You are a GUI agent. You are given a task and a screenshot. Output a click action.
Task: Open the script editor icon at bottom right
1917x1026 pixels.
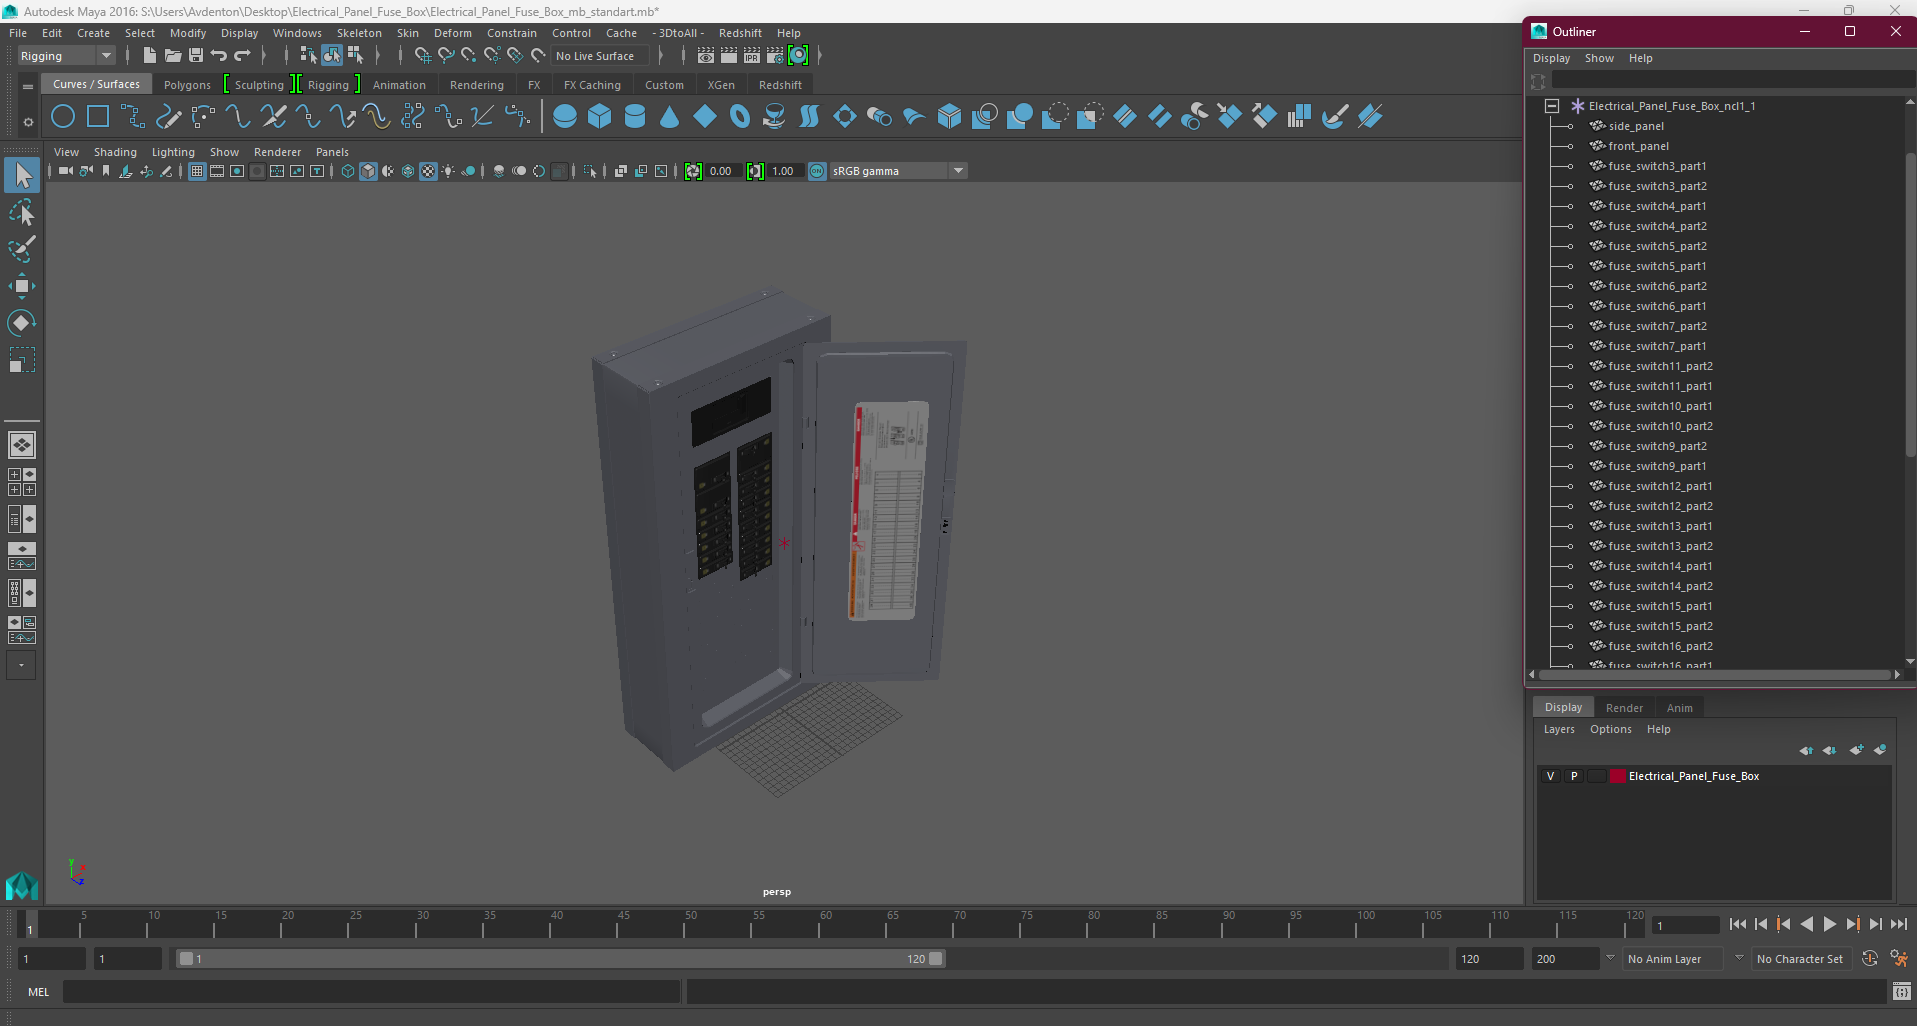tap(1901, 992)
